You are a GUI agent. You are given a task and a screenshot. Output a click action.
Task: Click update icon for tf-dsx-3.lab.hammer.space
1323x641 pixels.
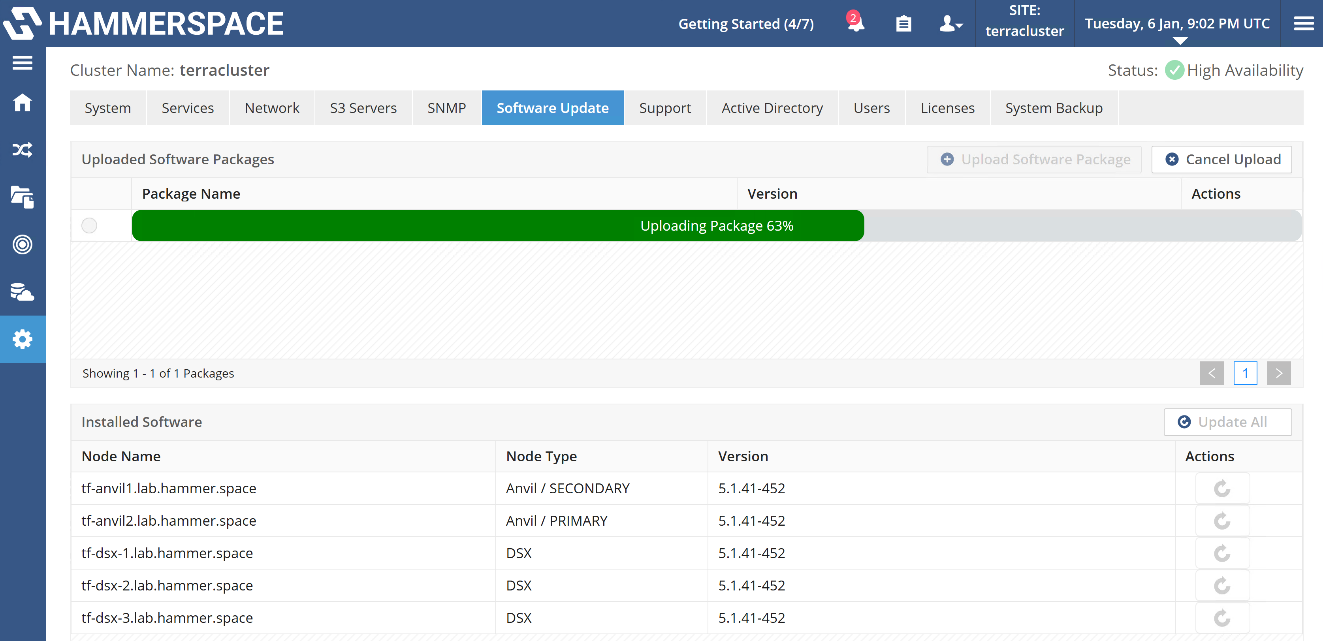(x=1221, y=618)
